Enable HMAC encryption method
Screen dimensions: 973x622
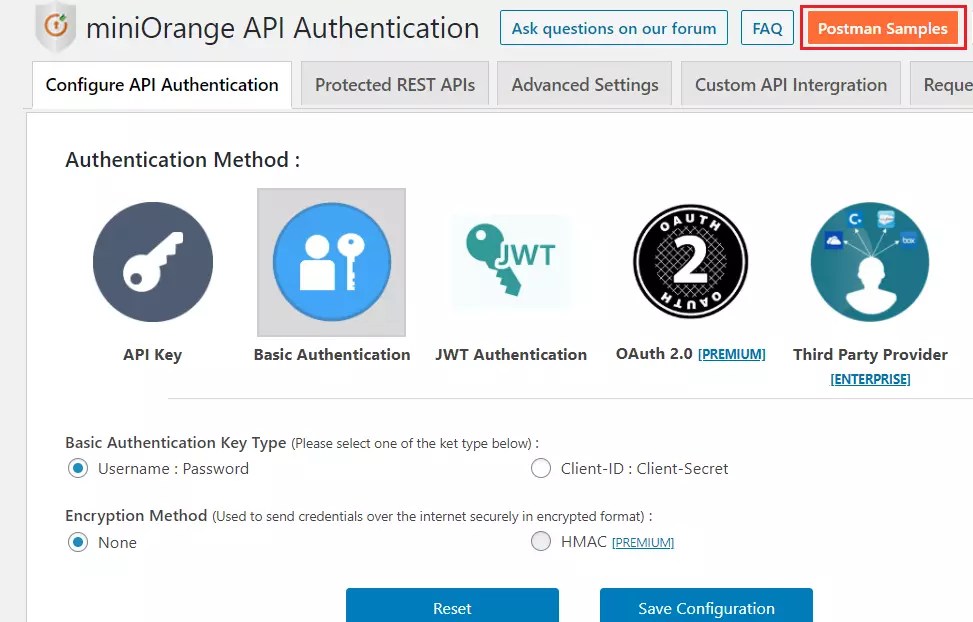(541, 541)
